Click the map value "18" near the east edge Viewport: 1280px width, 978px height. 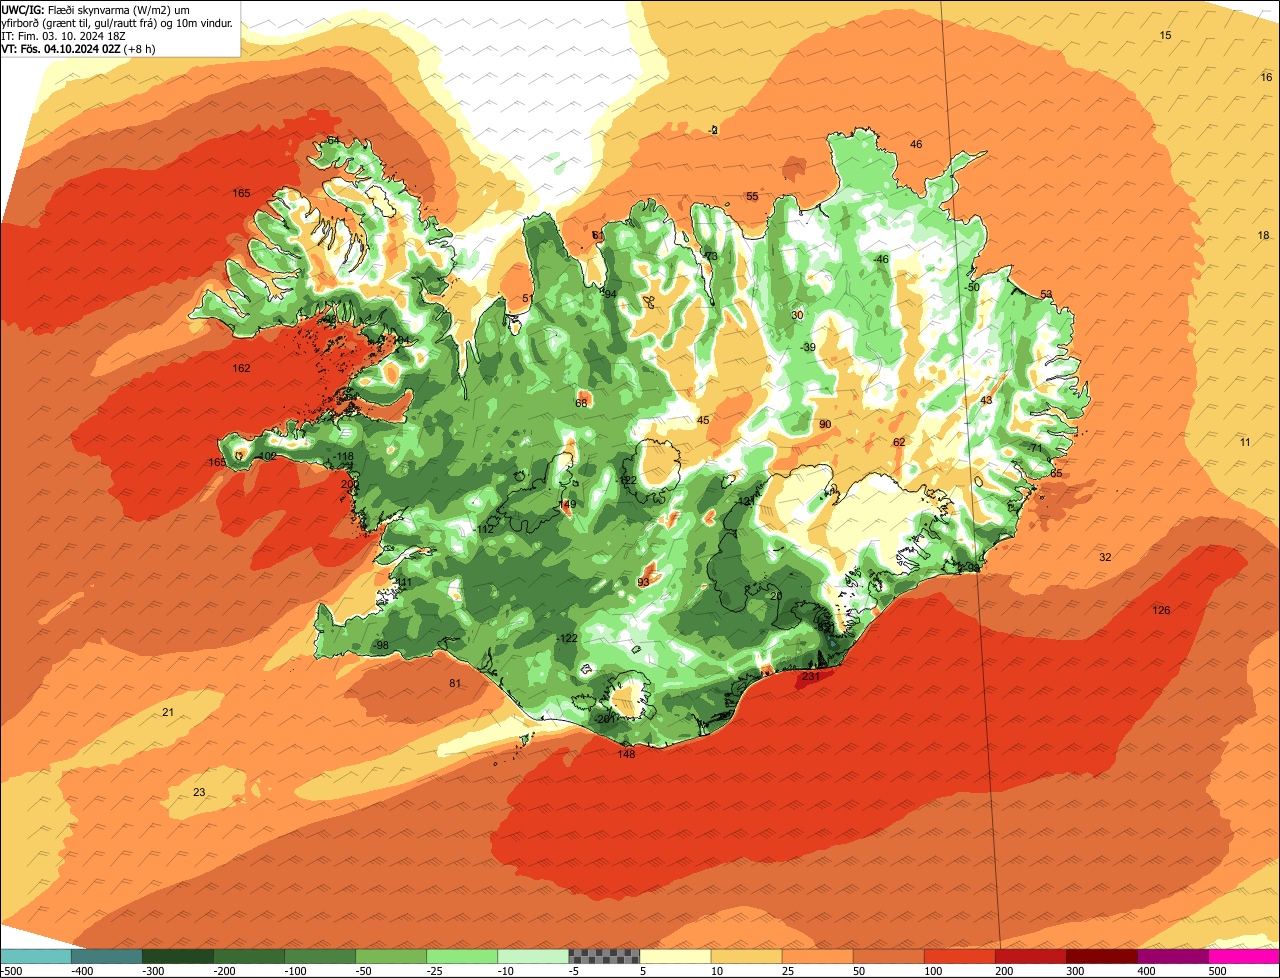point(1263,235)
